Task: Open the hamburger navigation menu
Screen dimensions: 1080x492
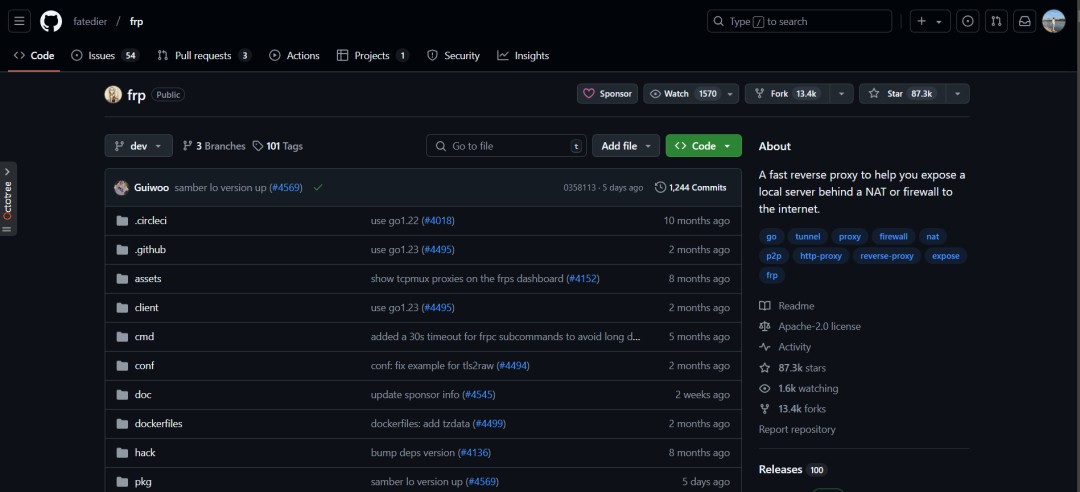Action: 20,21
